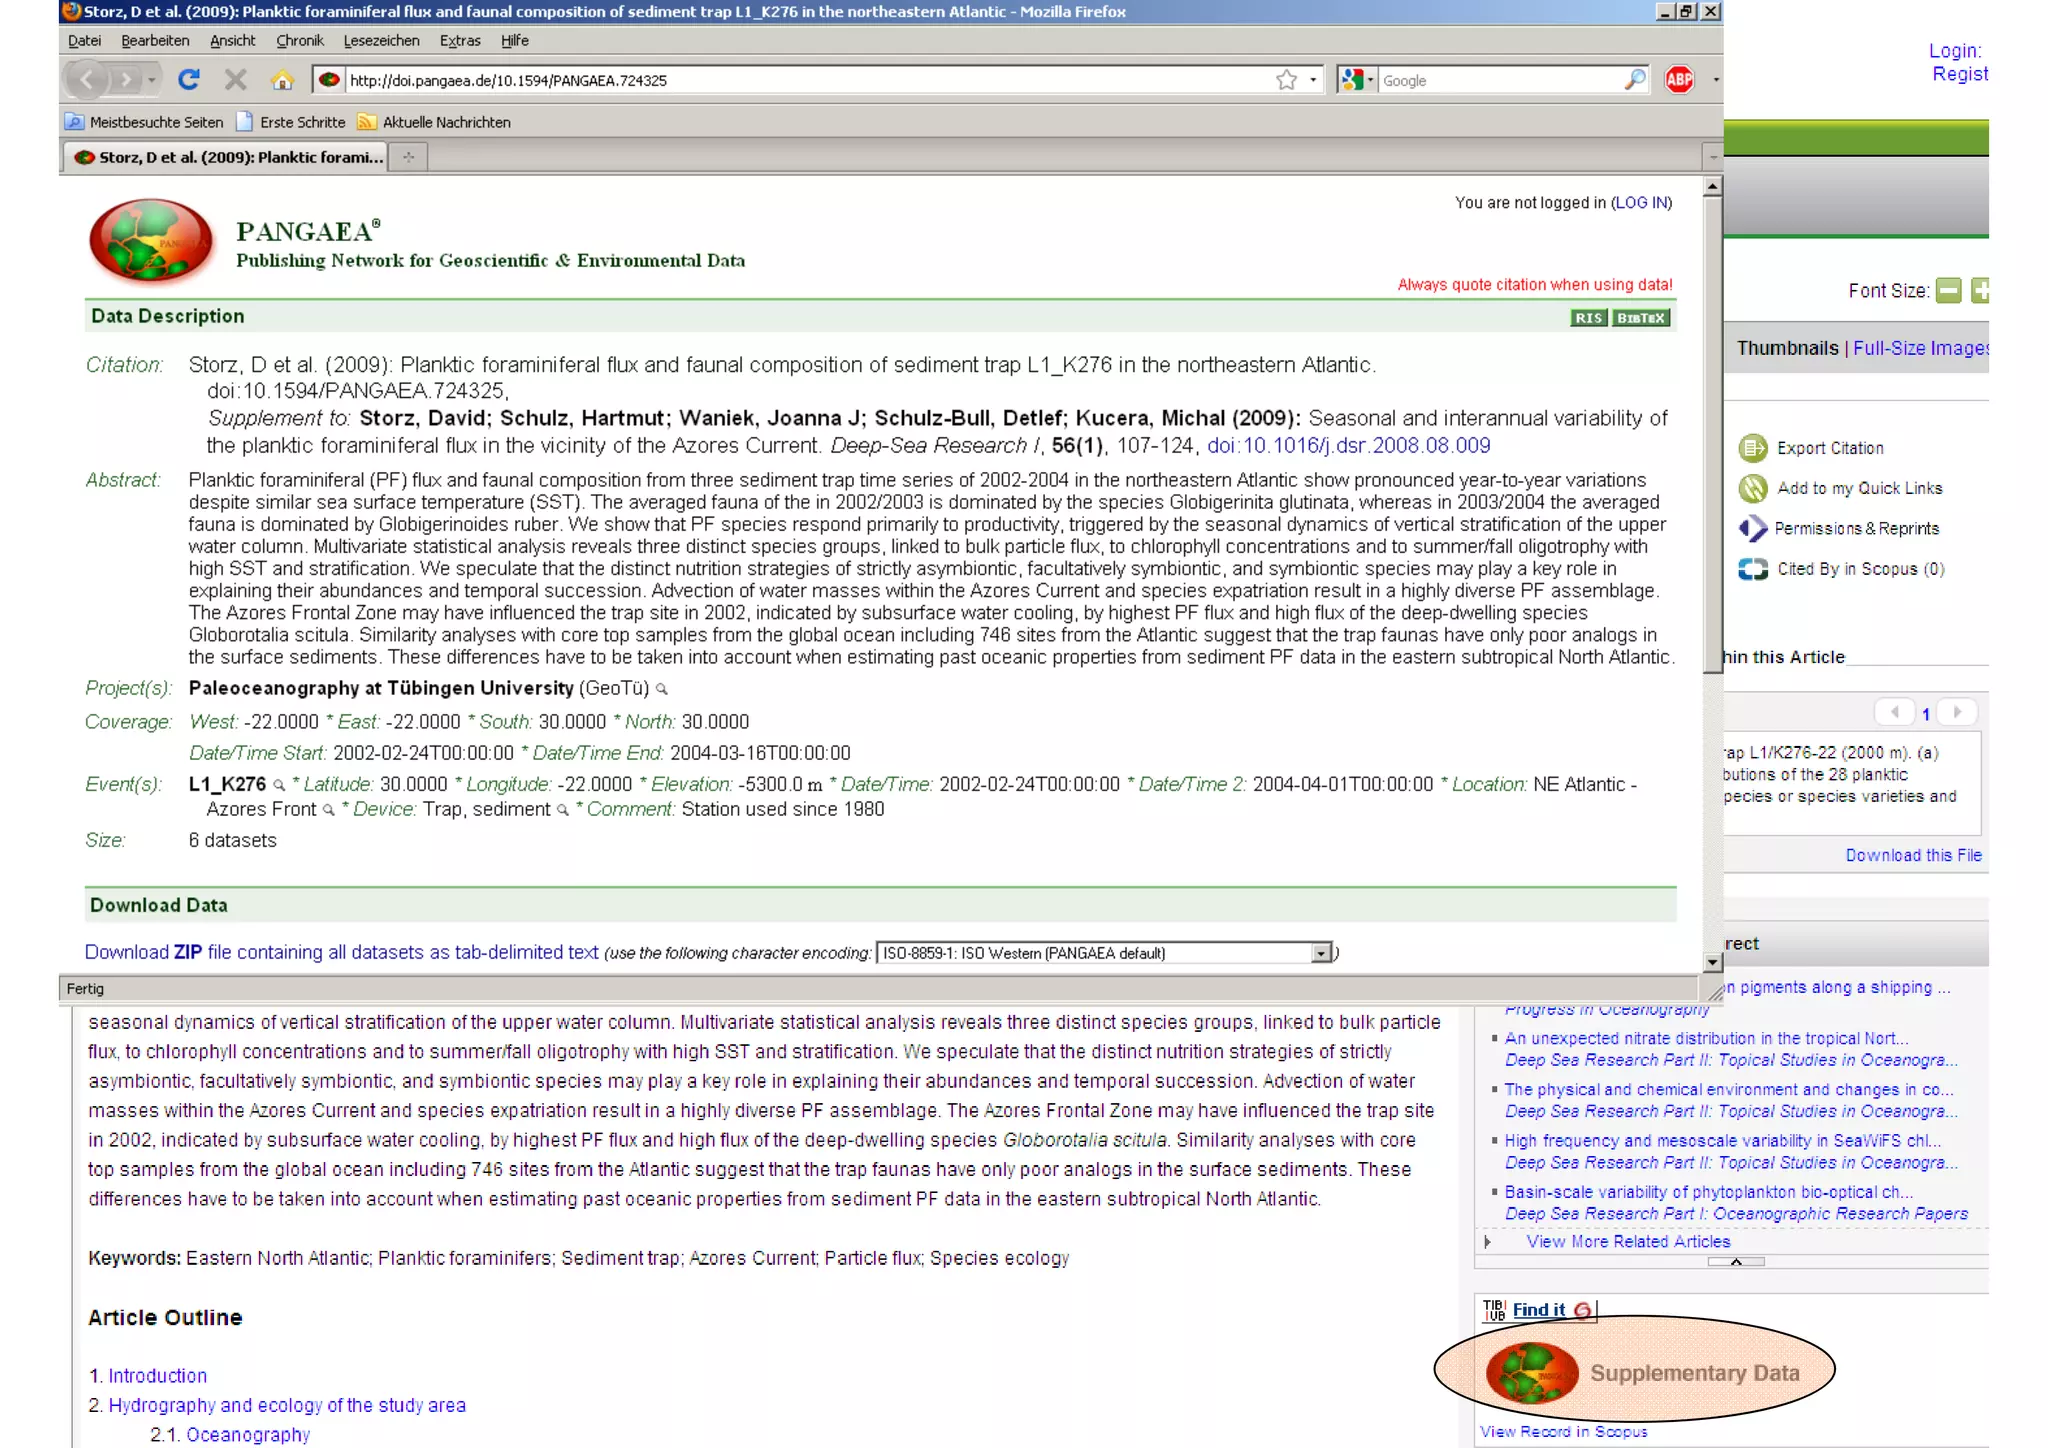Image resolution: width=2048 pixels, height=1448 pixels.
Task: Click Export Citation icon in sidebar
Action: click(x=1753, y=448)
